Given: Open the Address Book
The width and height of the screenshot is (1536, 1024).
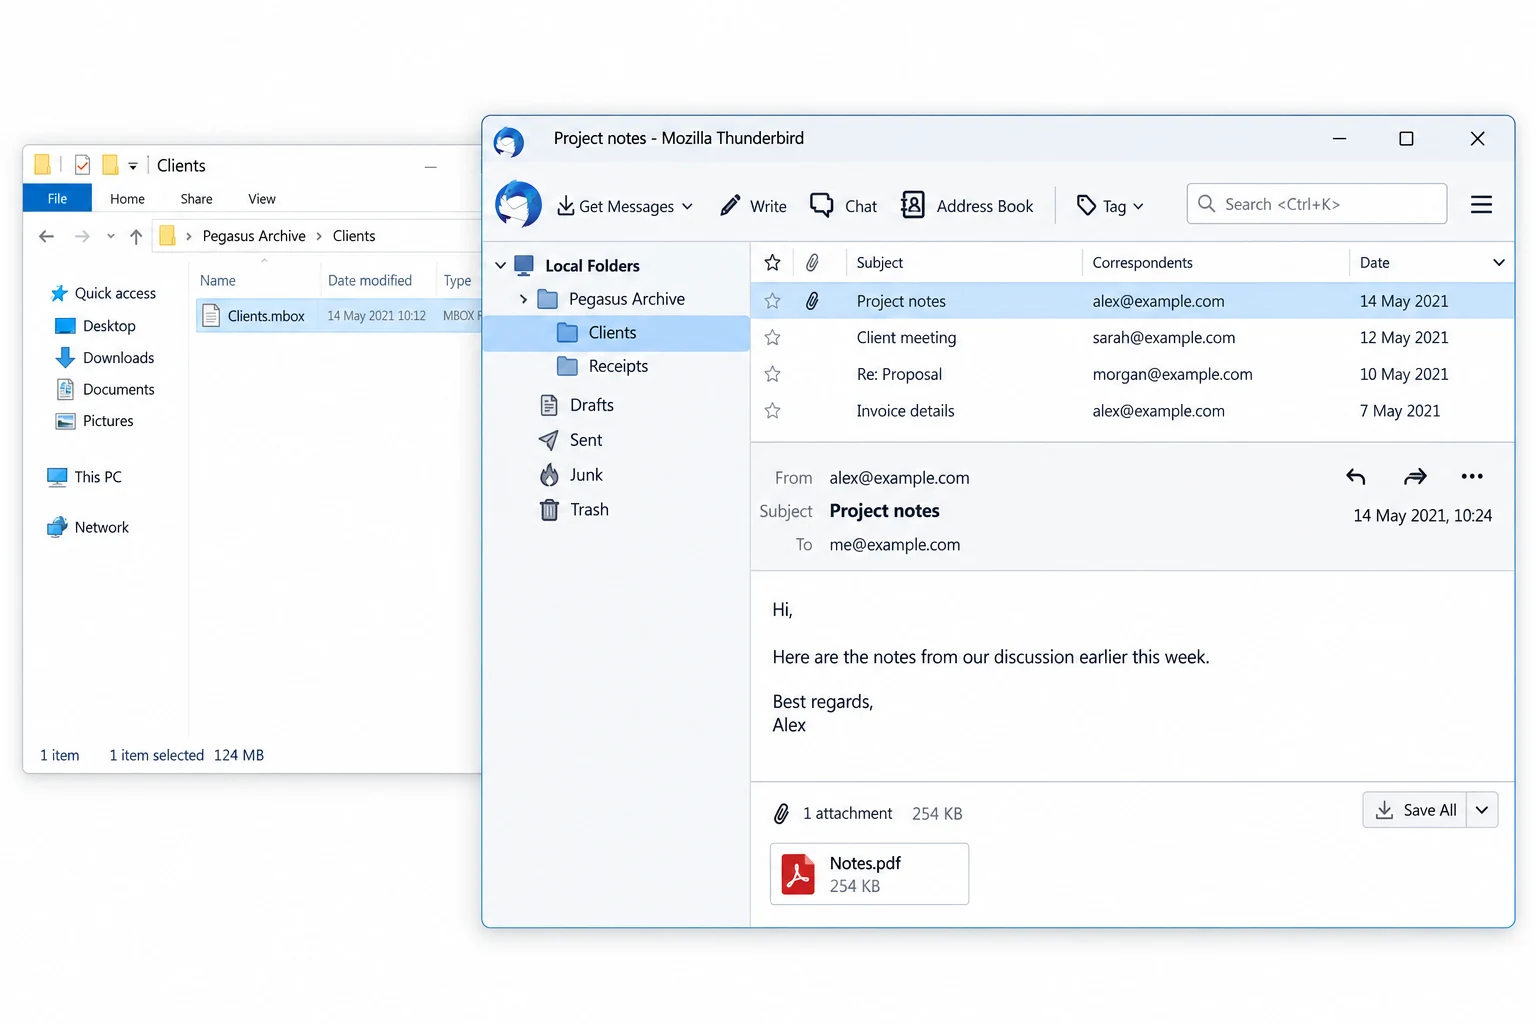Looking at the screenshot, I should 967,206.
